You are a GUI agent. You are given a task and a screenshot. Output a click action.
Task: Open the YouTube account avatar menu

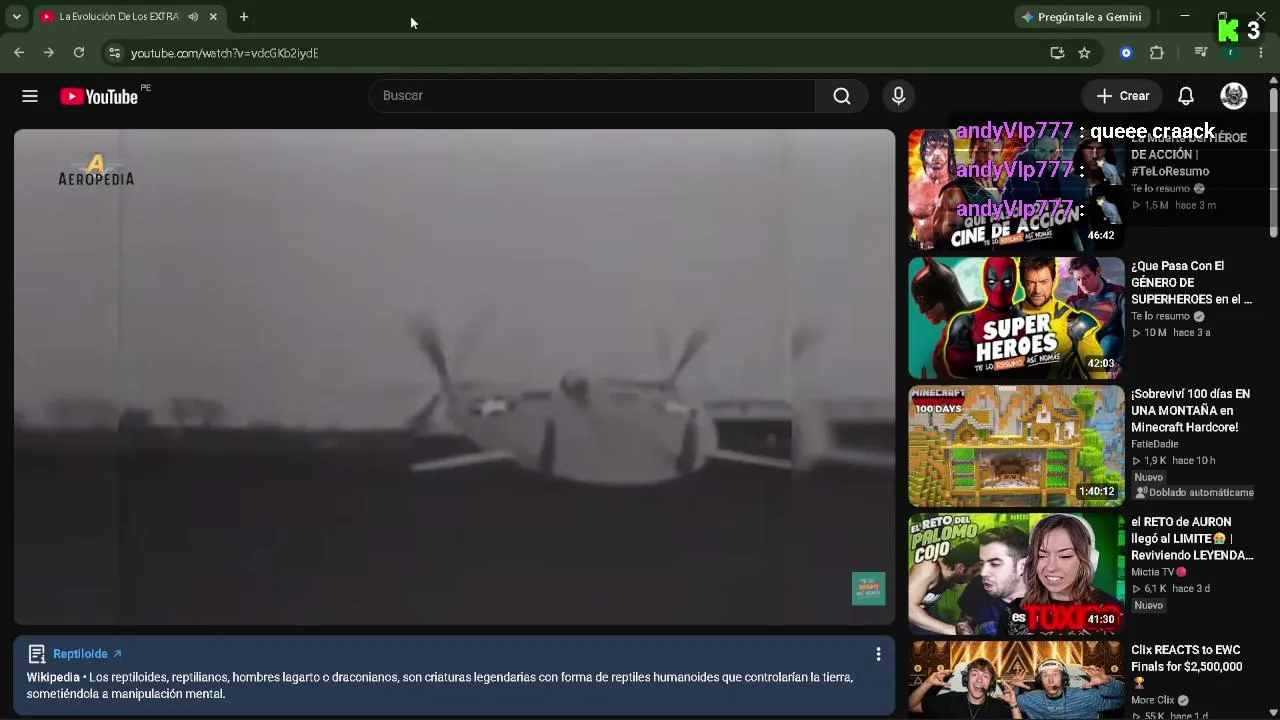1234,96
